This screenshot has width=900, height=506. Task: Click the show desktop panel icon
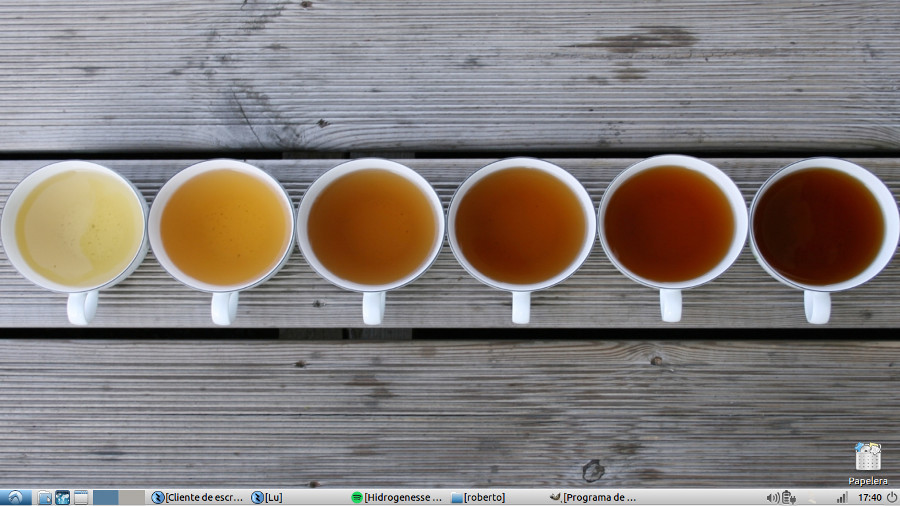(81, 497)
